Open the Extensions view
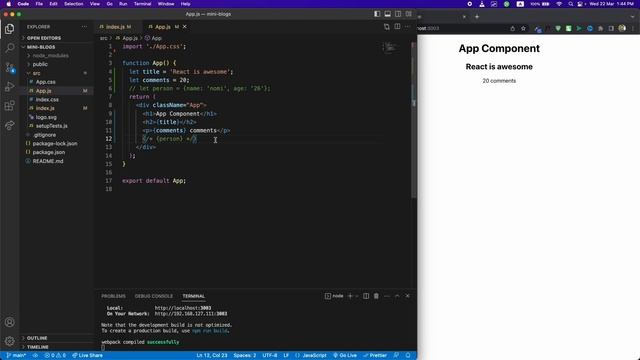The image size is (640, 360). pyautogui.click(x=9, y=106)
